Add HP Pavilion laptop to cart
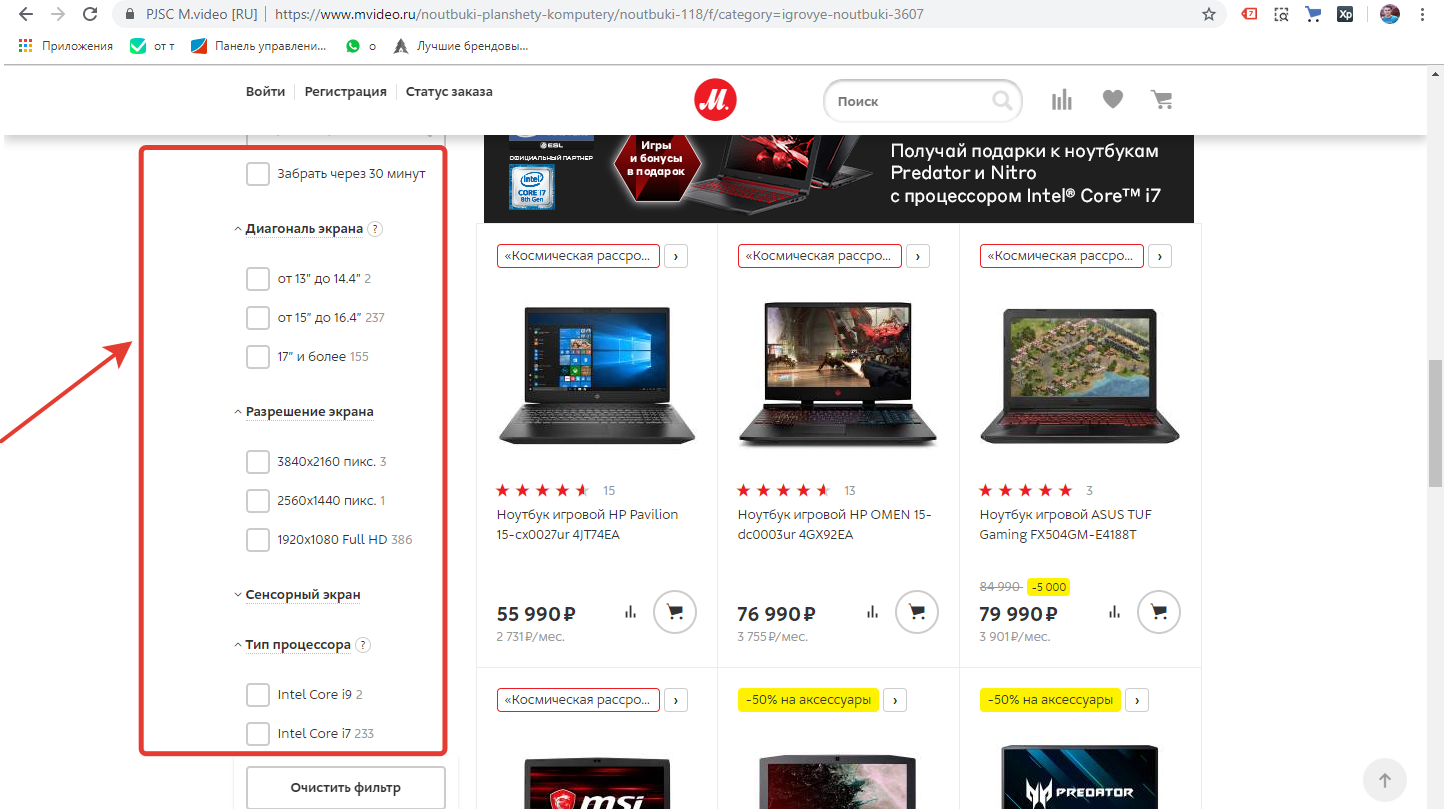Image resolution: width=1444 pixels, height=809 pixels. [675, 612]
